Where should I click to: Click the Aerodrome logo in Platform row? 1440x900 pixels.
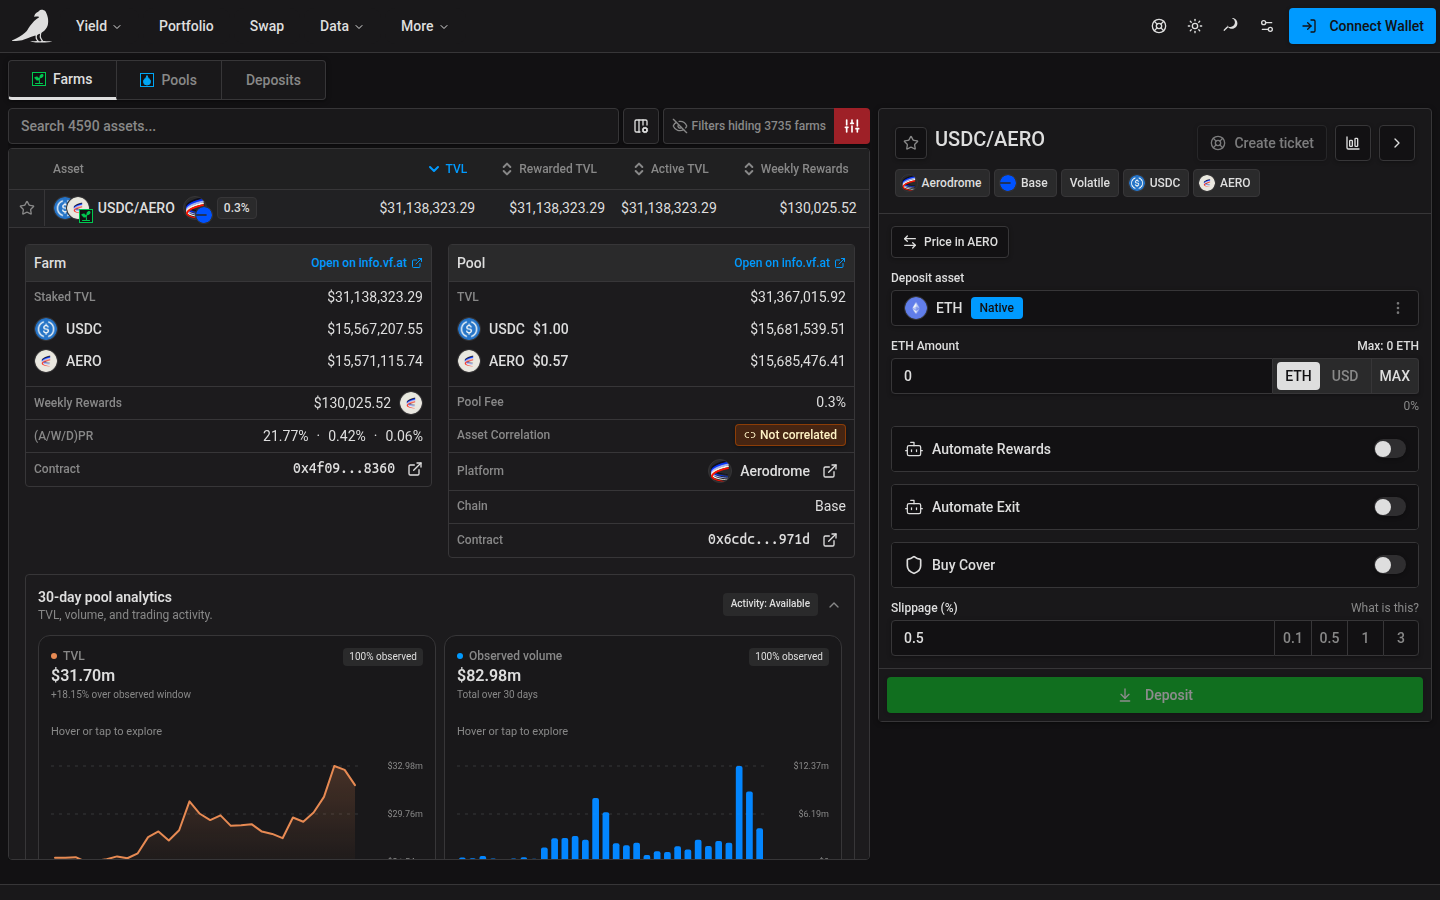click(x=720, y=471)
